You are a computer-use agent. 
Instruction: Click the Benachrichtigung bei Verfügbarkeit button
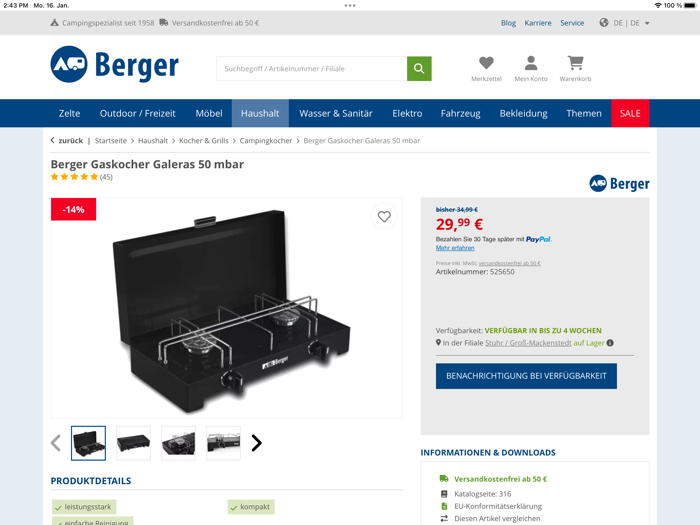pyautogui.click(x=526, y=376)
